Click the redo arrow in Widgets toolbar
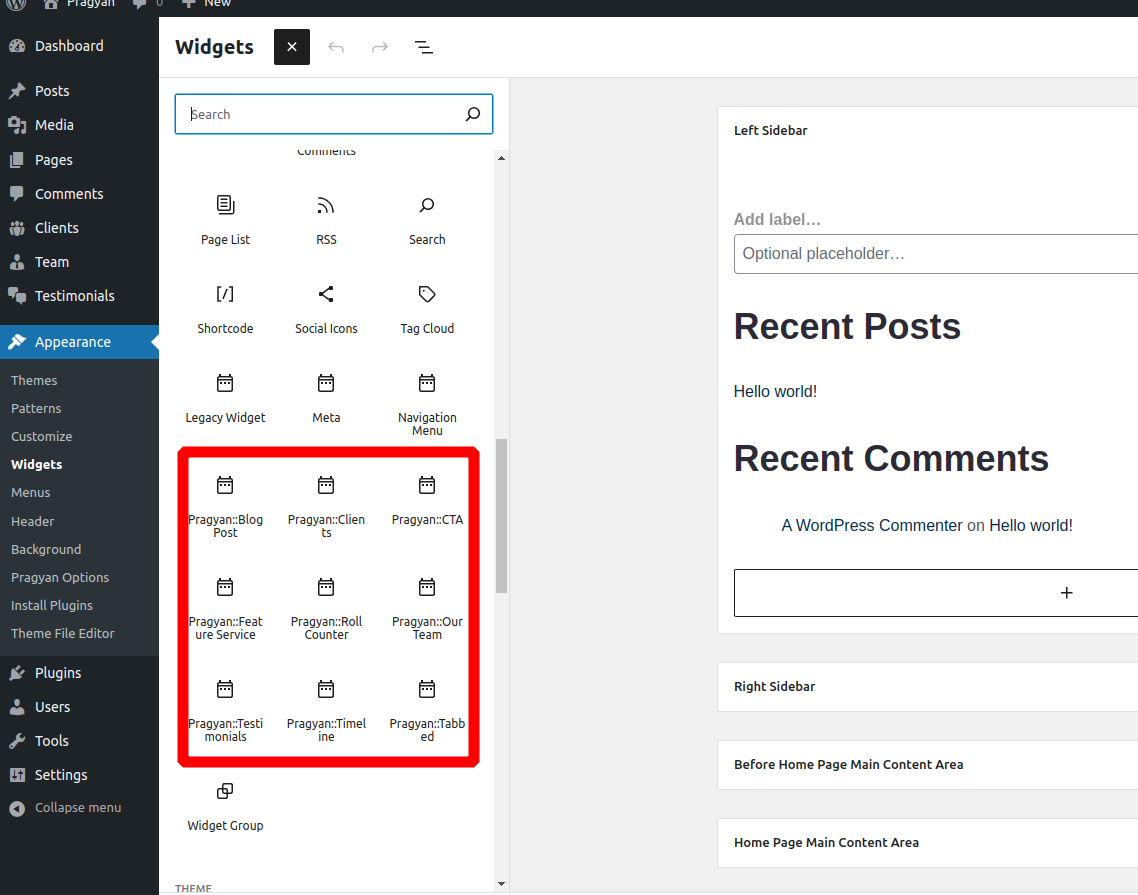 tap(380, 47)
